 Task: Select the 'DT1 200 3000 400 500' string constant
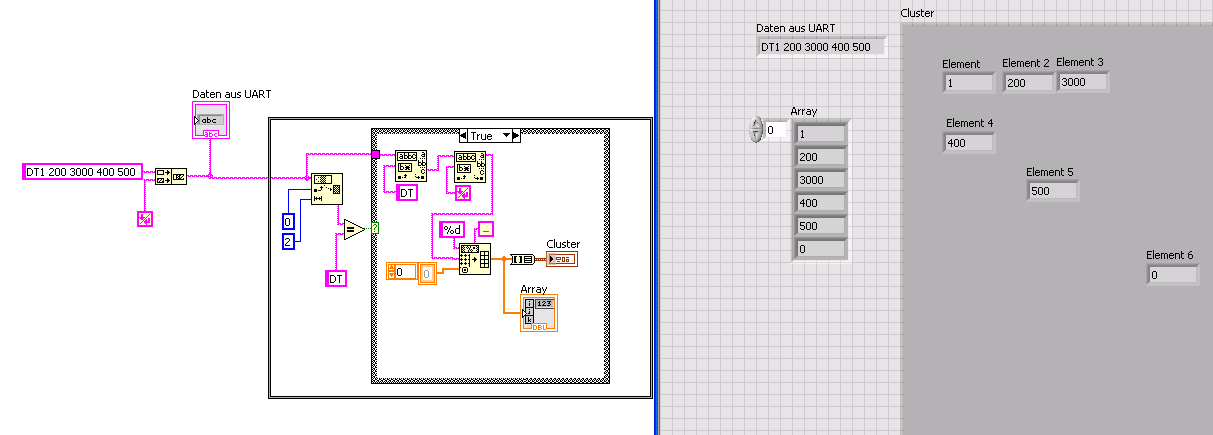click(x=82, y=172)
